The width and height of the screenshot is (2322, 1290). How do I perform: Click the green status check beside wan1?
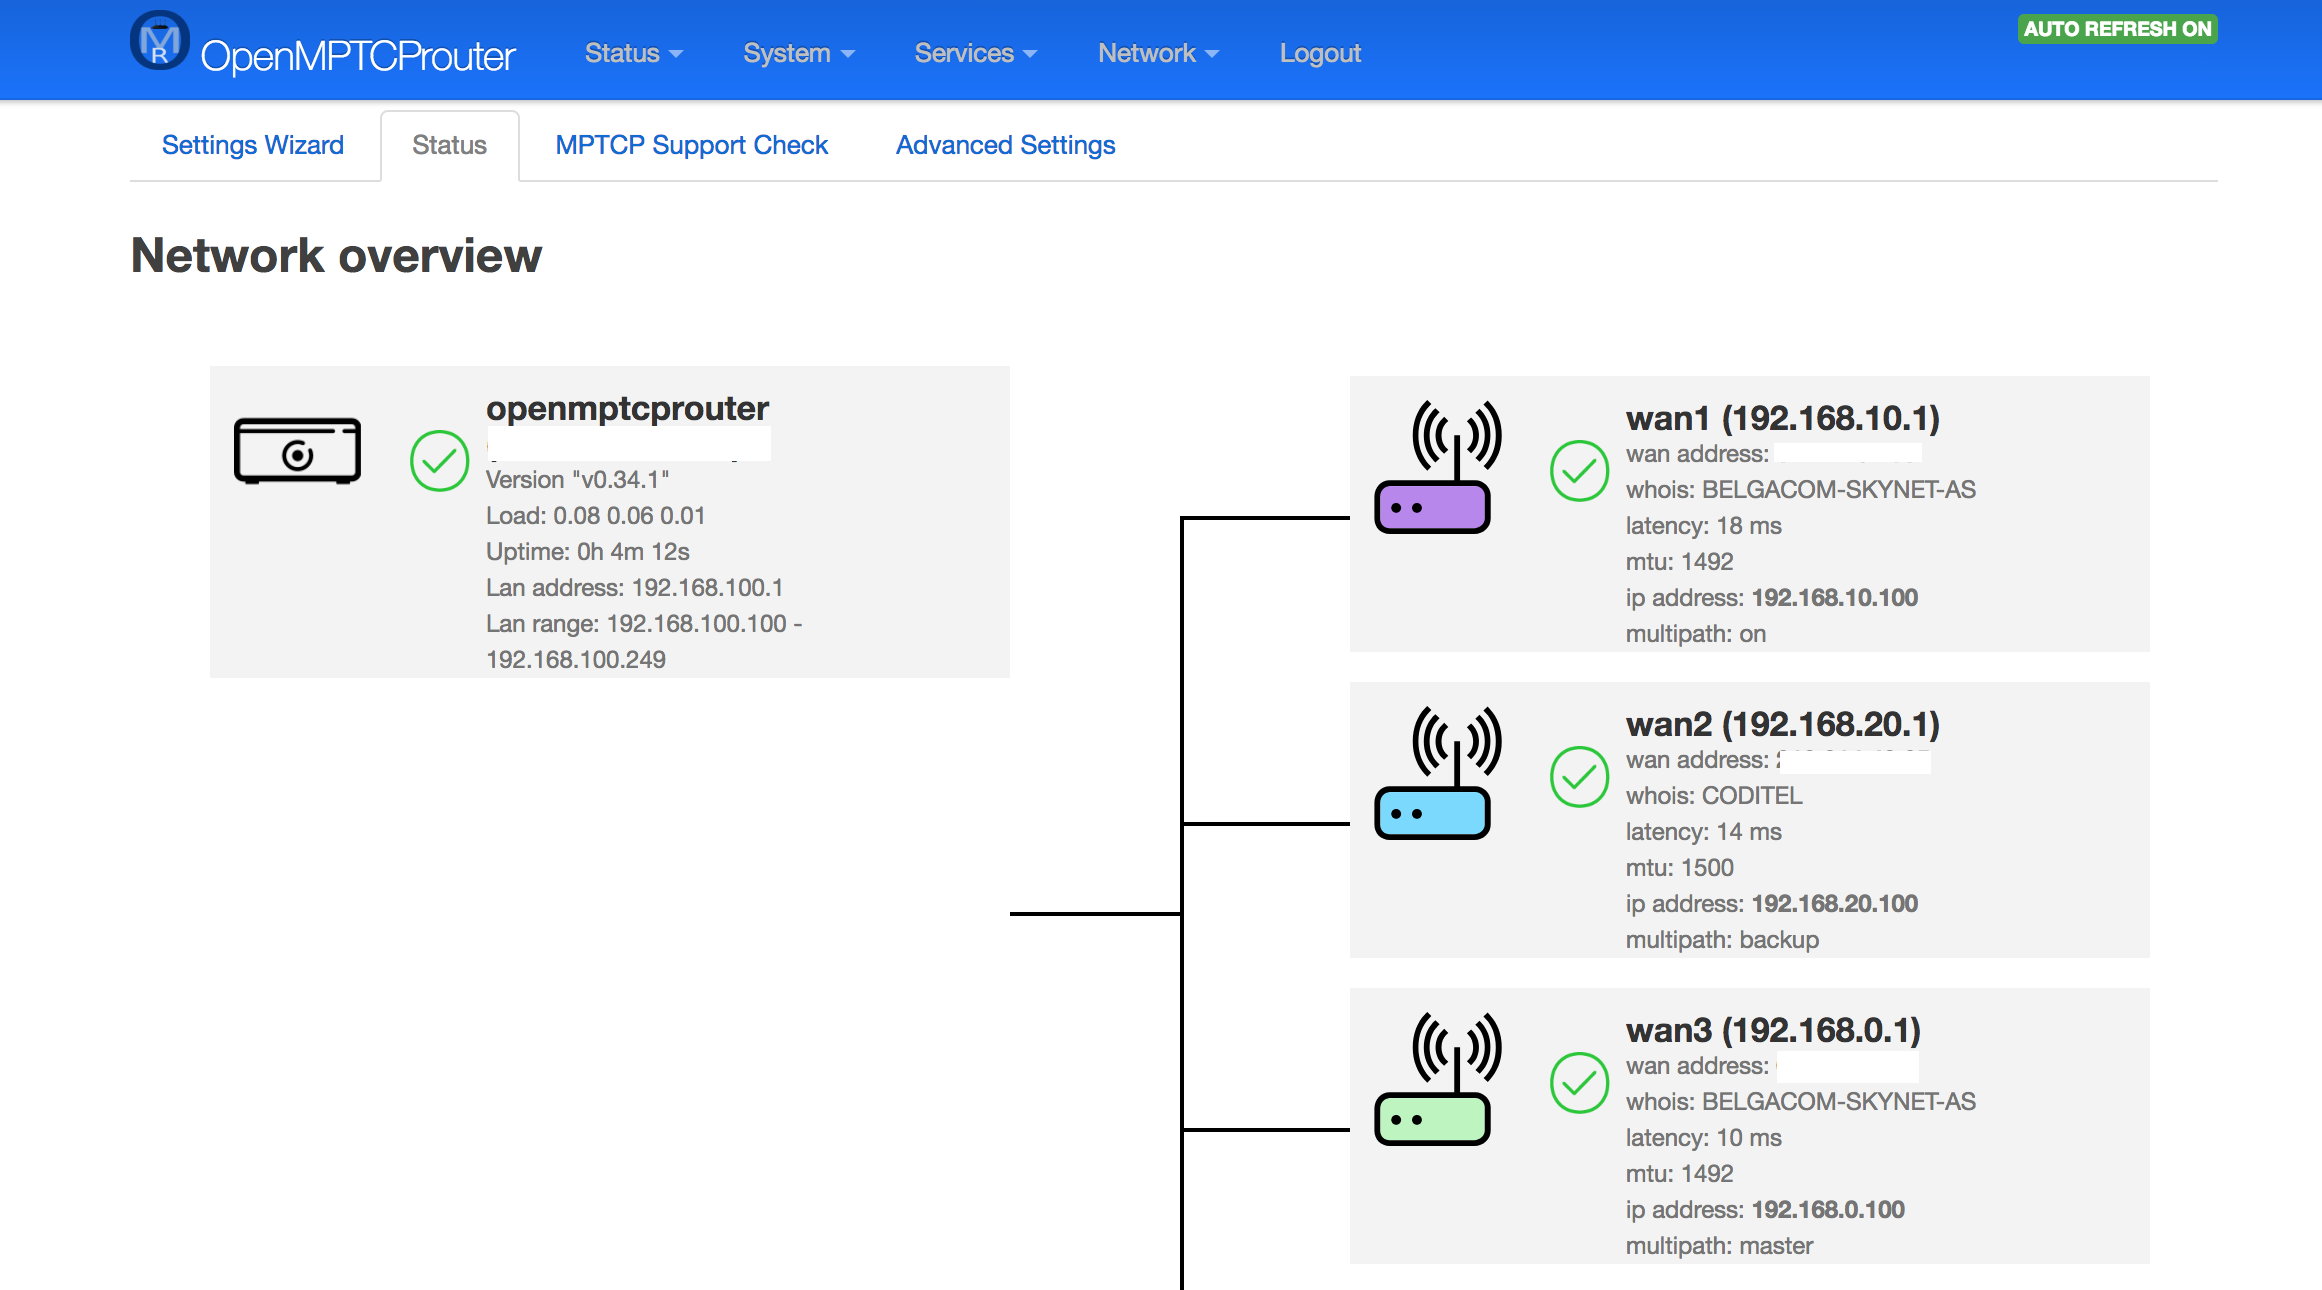[1580, 470]
